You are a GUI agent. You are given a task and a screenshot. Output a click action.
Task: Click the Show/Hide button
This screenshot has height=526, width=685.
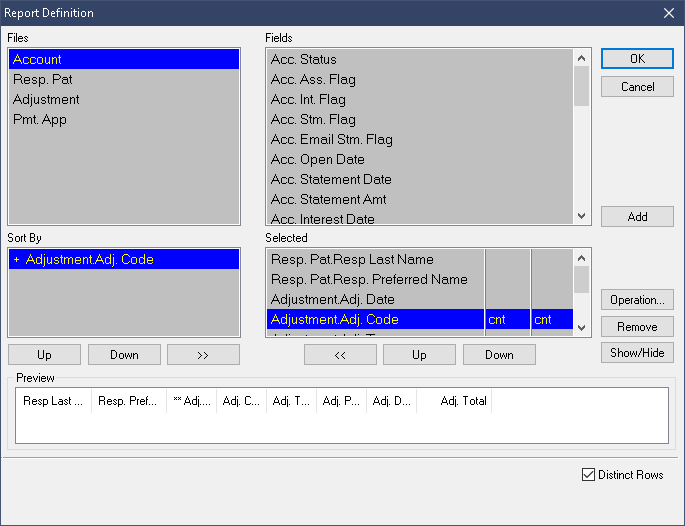pyautogui.click(x=637, y=353)
